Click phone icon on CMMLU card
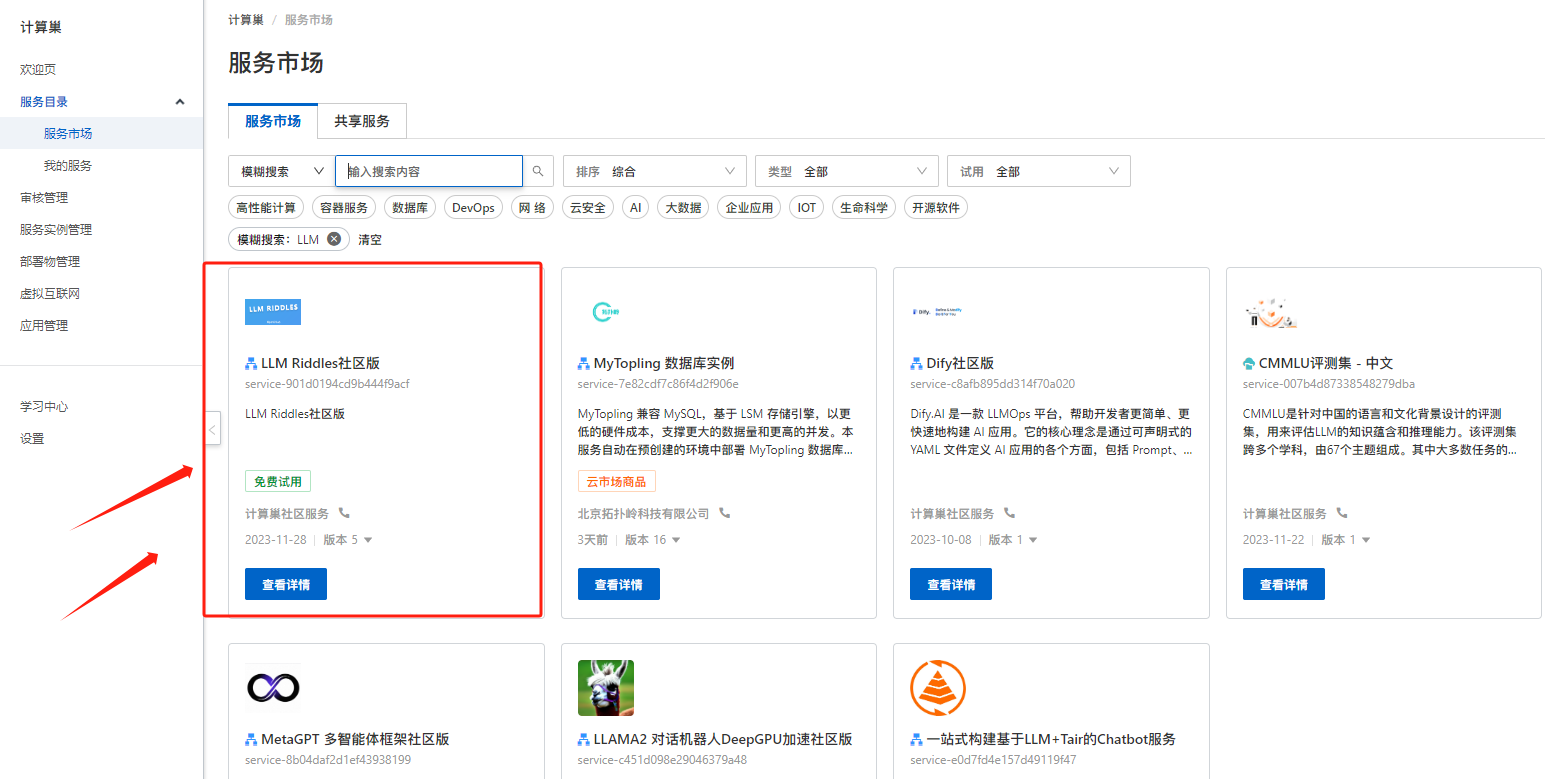1545x779 pixels. [x=1342, y=513]
